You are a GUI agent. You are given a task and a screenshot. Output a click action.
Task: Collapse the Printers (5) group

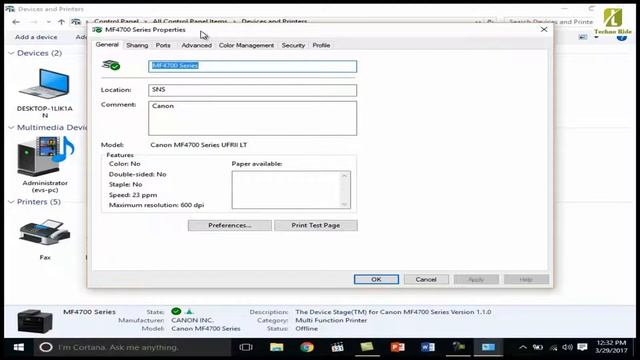(11, 202)
